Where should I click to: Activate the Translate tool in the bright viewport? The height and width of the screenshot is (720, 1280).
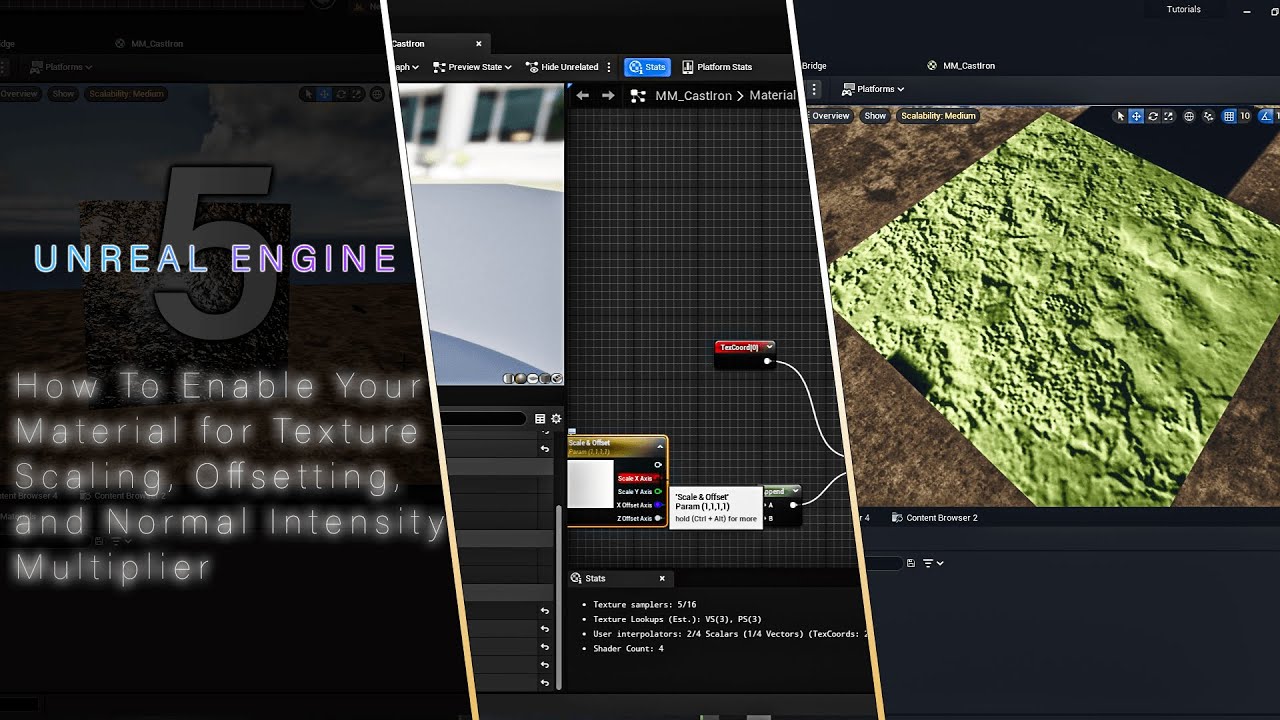pyautogui.click(x=1136, y=116)
